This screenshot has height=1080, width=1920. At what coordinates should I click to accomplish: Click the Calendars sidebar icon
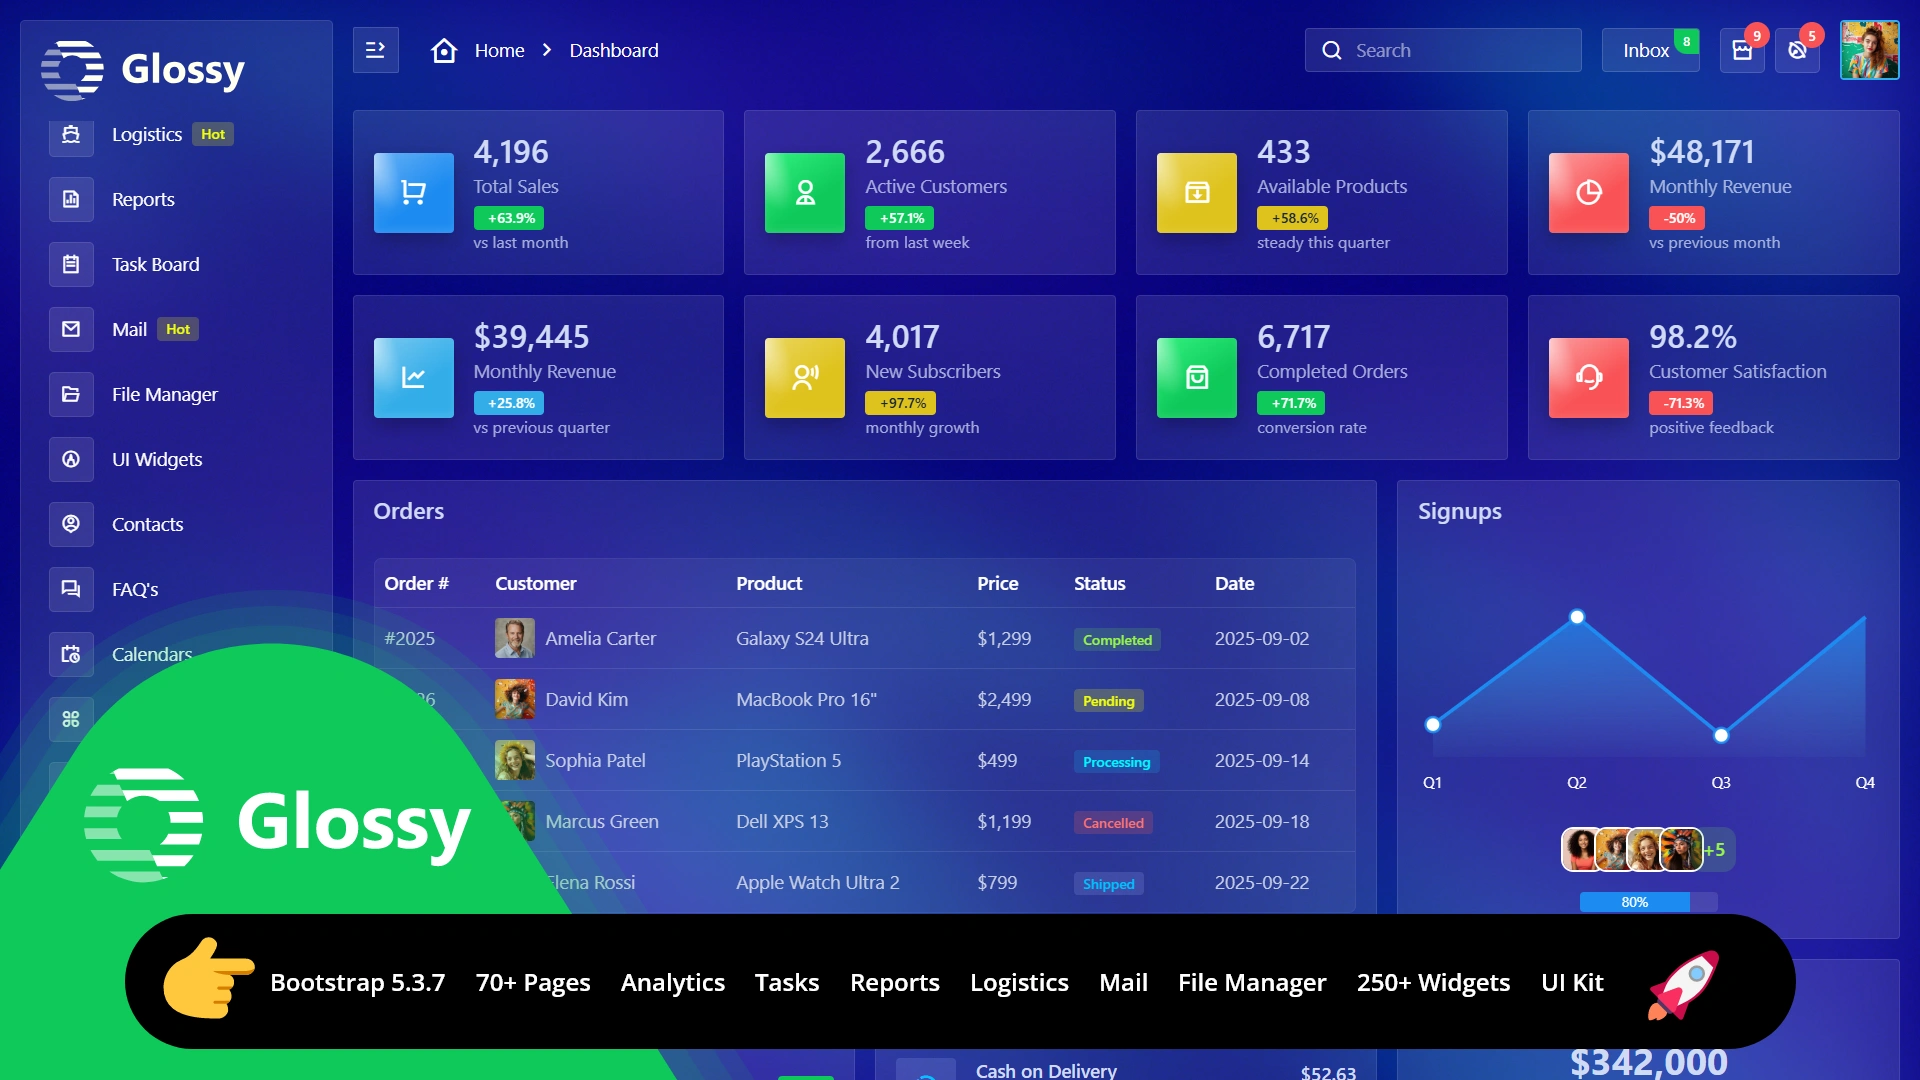70,654
